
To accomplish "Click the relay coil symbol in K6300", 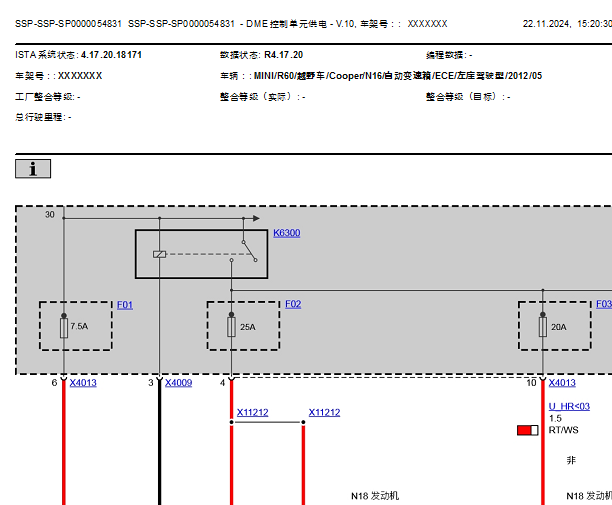I will click(160, 254).
